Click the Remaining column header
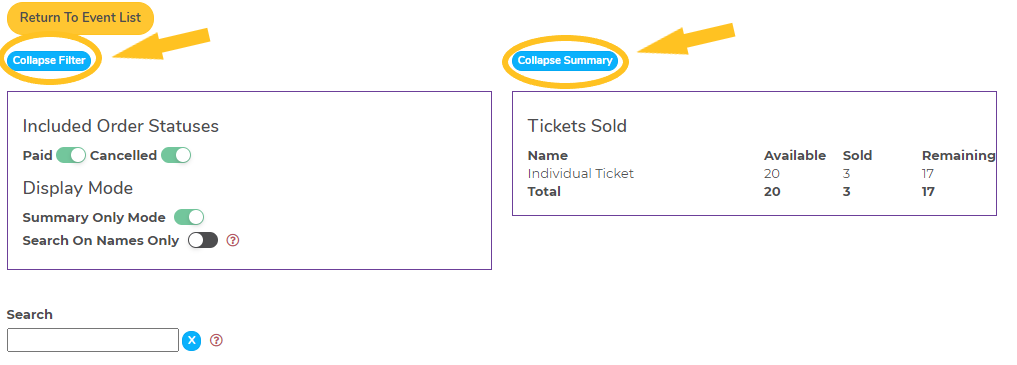The height and width of the screenshot is (365, 1017). (959, 156)
